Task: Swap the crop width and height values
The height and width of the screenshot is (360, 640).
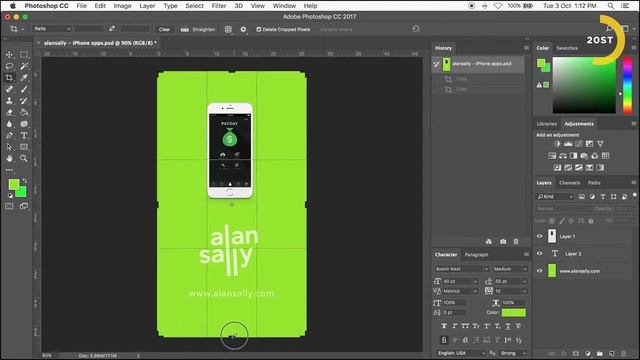Action: pyautogui.click(x=112, y=29)
